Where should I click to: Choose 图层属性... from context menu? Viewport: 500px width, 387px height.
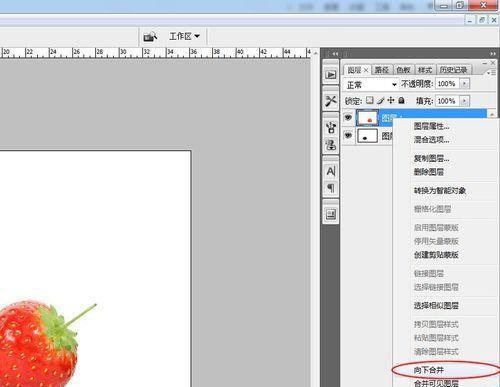(x=431, y=126)
